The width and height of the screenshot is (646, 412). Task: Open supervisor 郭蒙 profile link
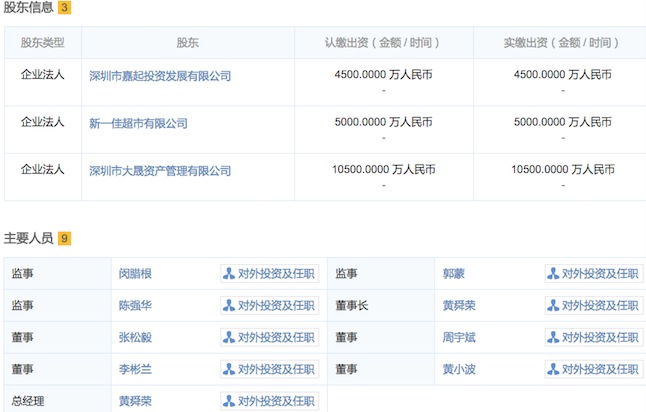coord(453,273)
